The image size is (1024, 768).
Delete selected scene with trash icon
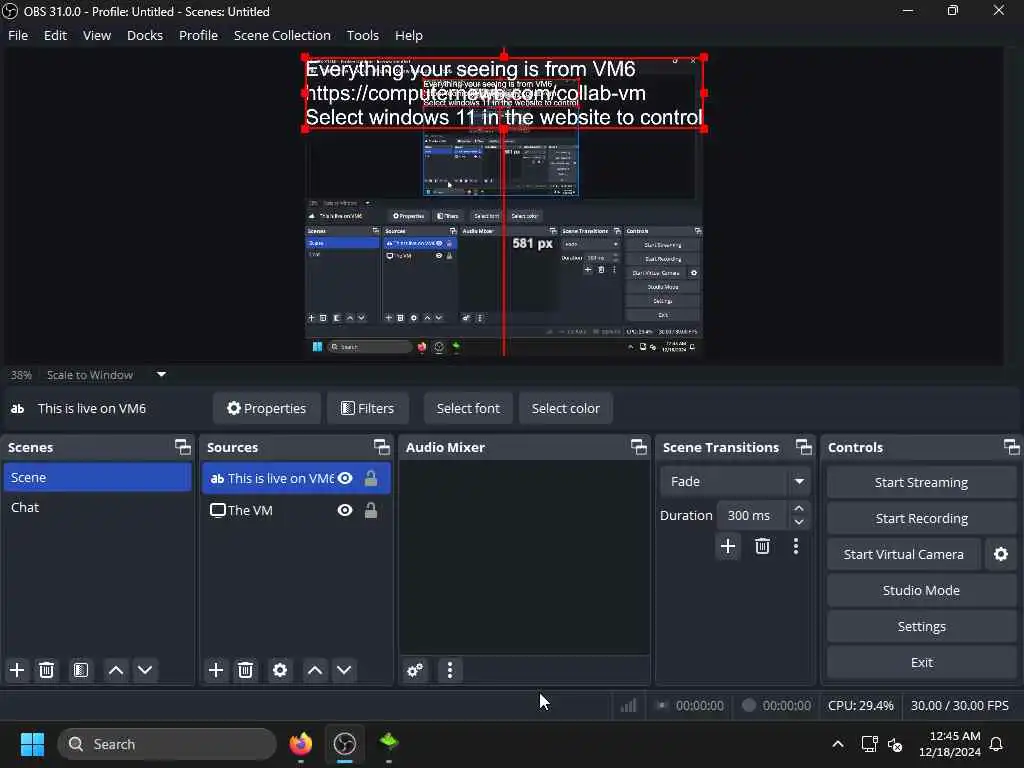click(x=46, y=670)
